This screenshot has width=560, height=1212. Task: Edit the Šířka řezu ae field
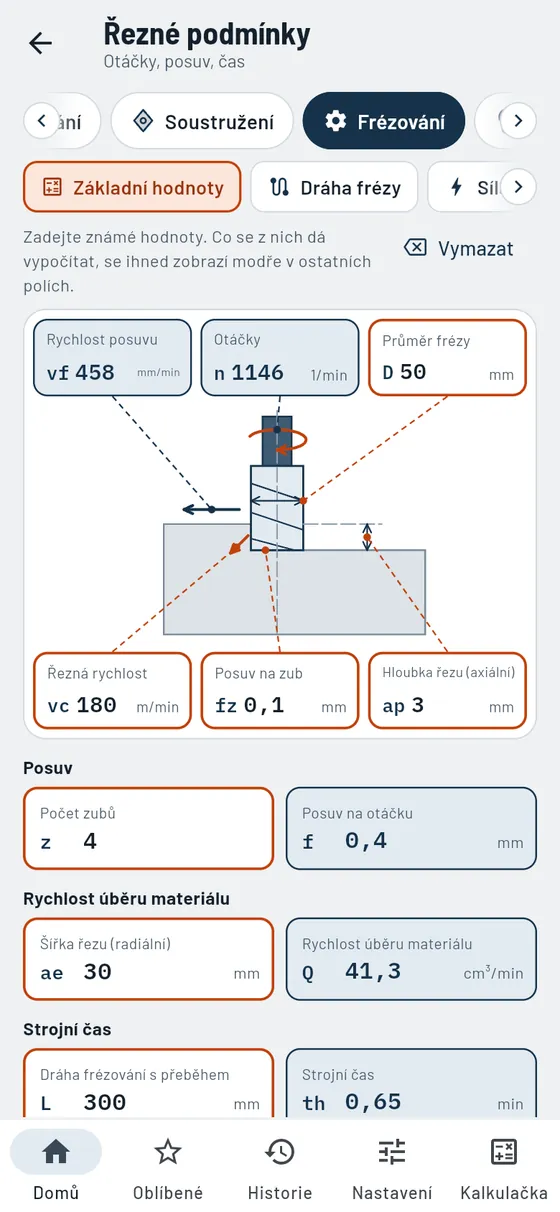click(x=148, y=959)
